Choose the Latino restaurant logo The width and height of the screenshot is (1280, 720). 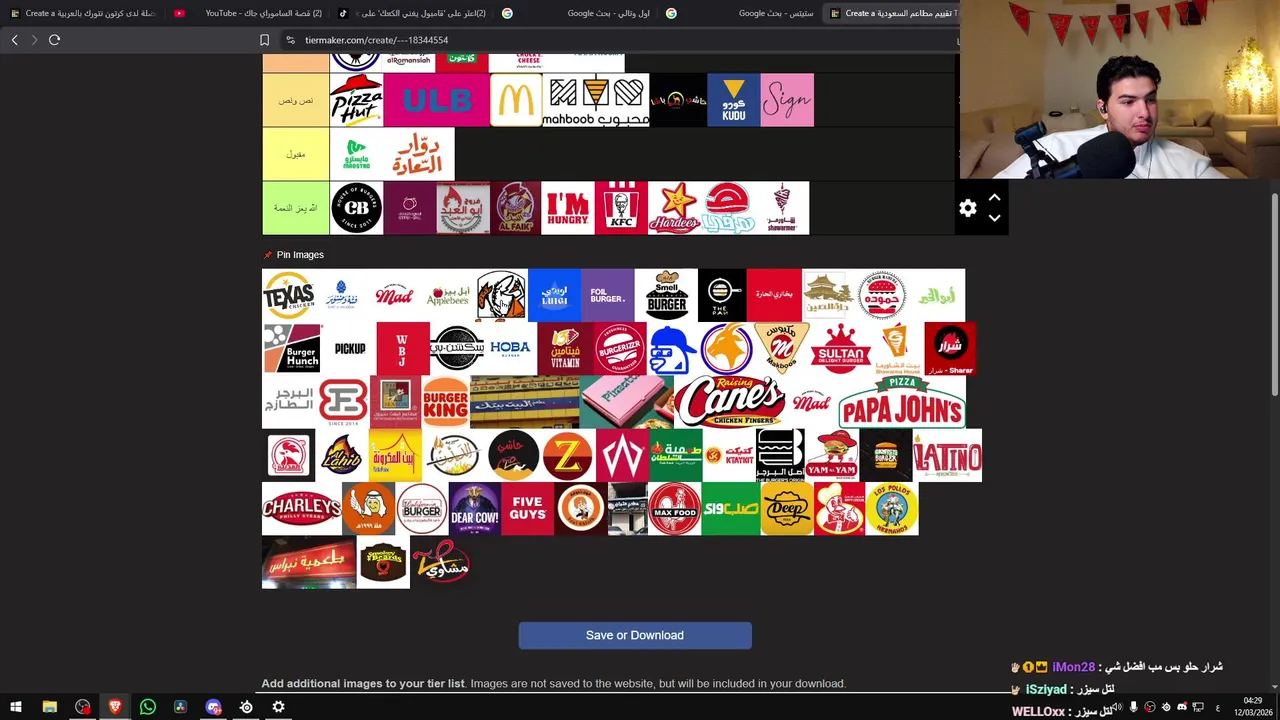[x=947, y=455]
